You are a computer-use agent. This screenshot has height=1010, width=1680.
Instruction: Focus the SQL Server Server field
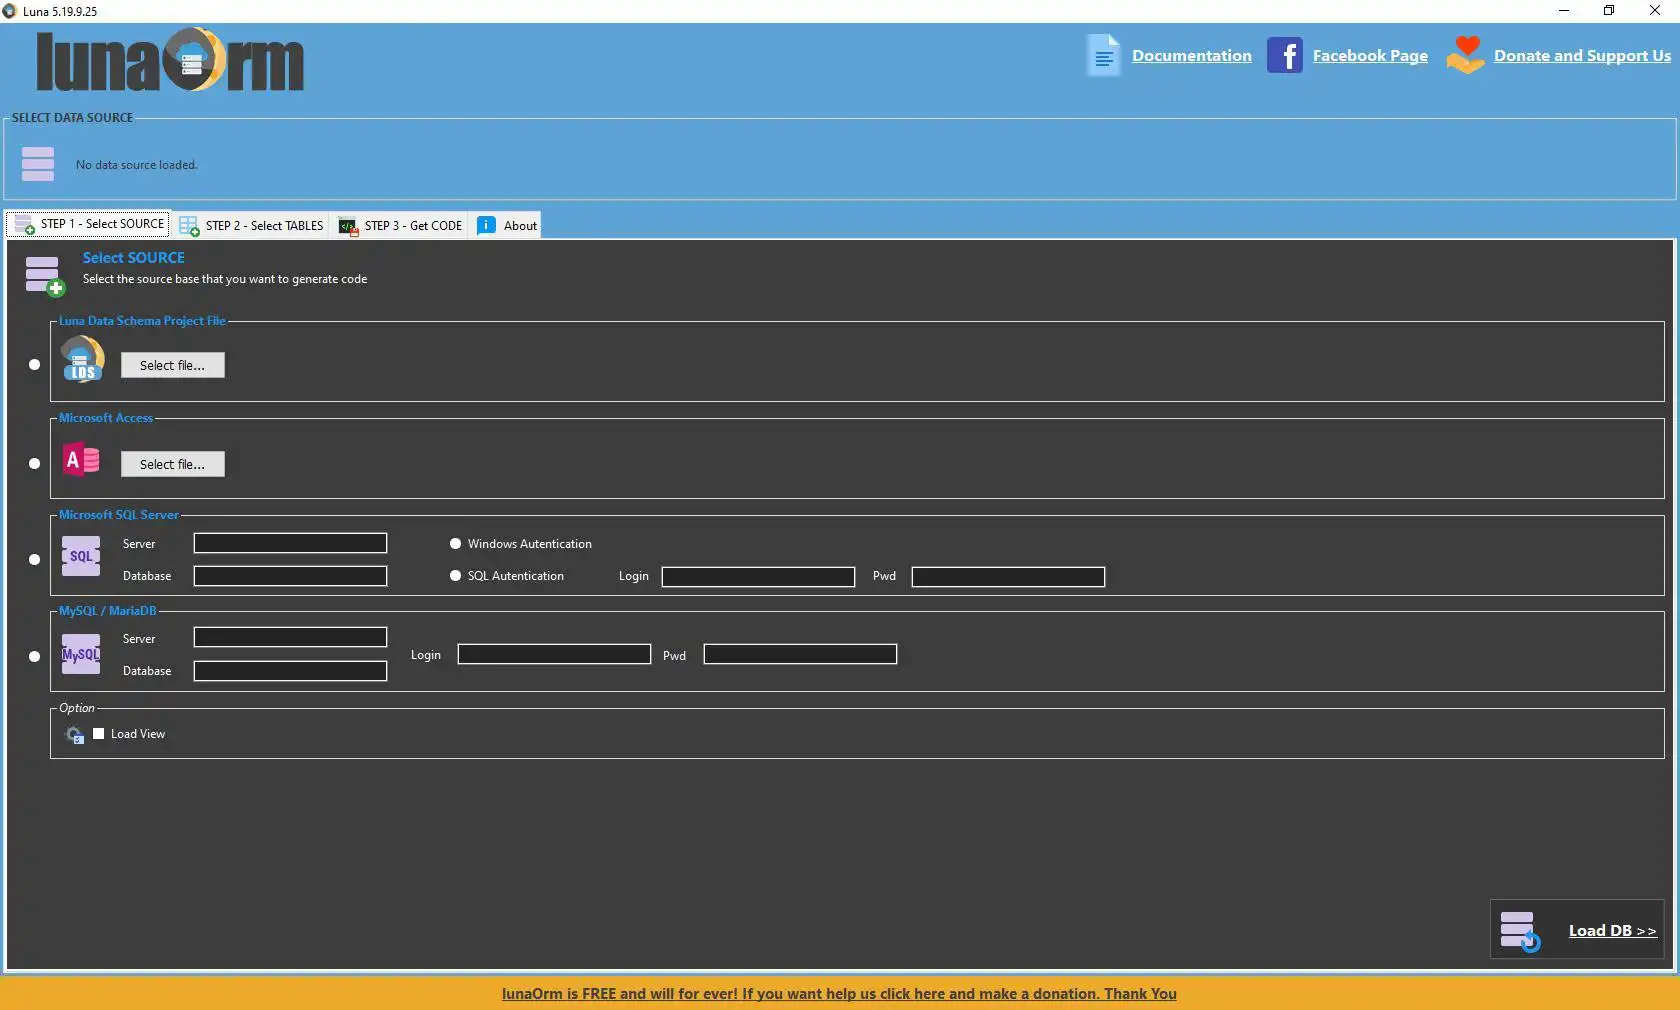[x=290, y=543]
